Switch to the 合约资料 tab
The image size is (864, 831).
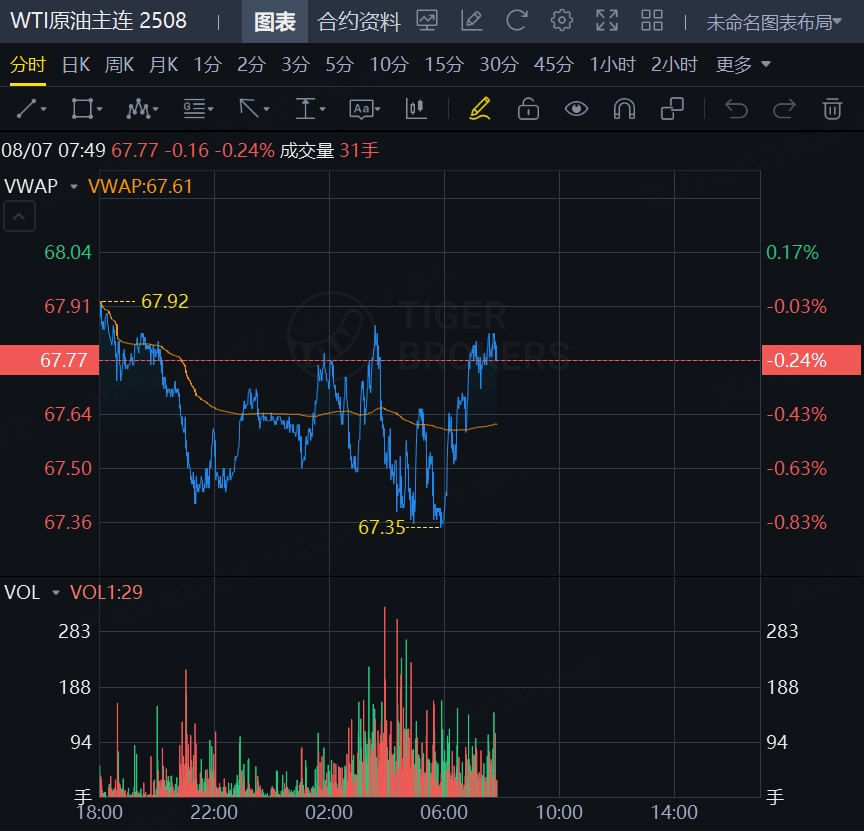click(359, 21)
